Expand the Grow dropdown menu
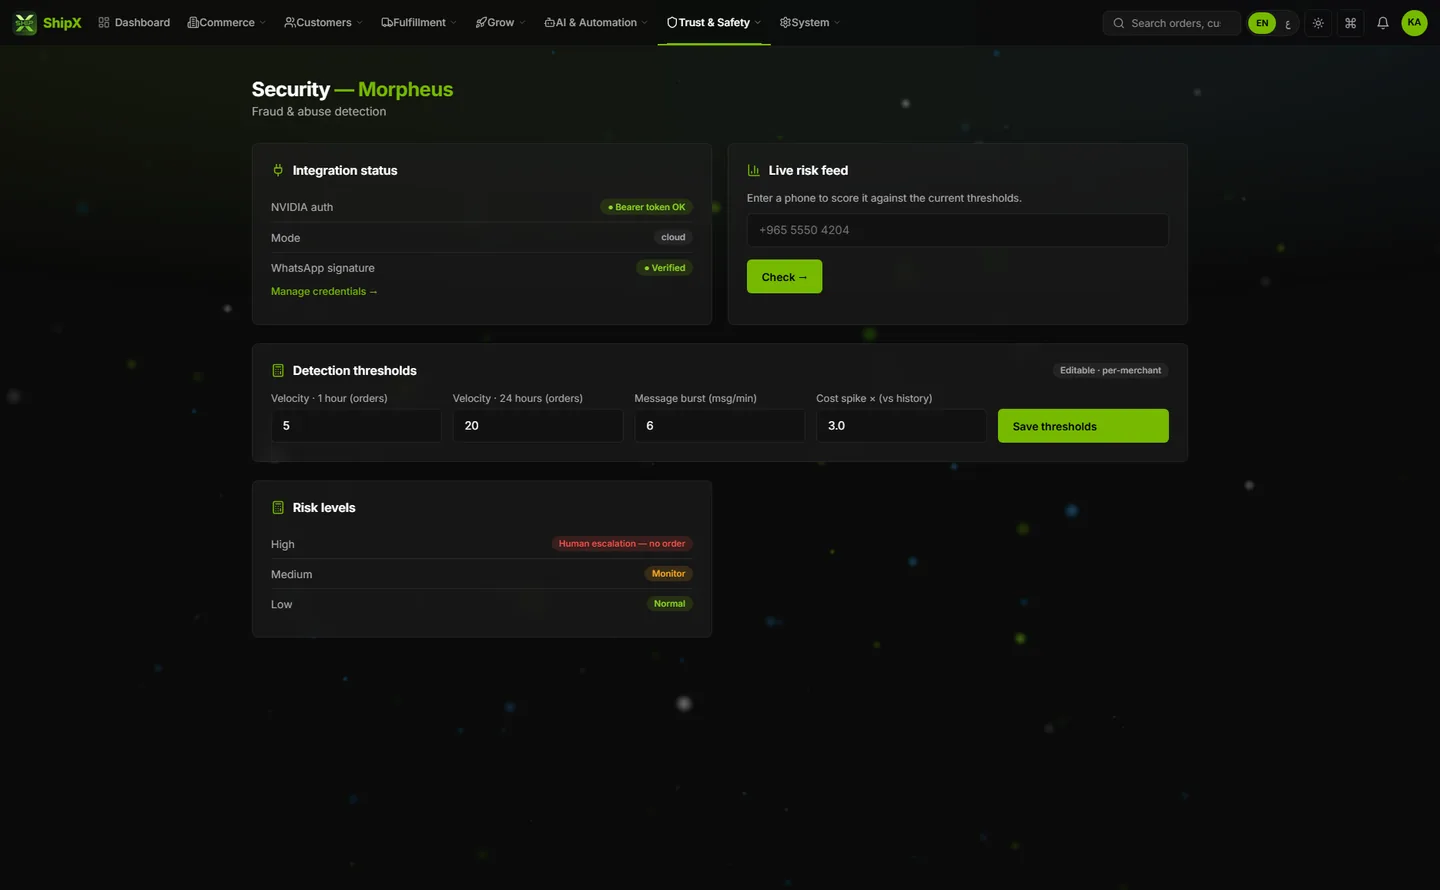The width and height of the screenshot is (1440, 890). coord(500,23)
